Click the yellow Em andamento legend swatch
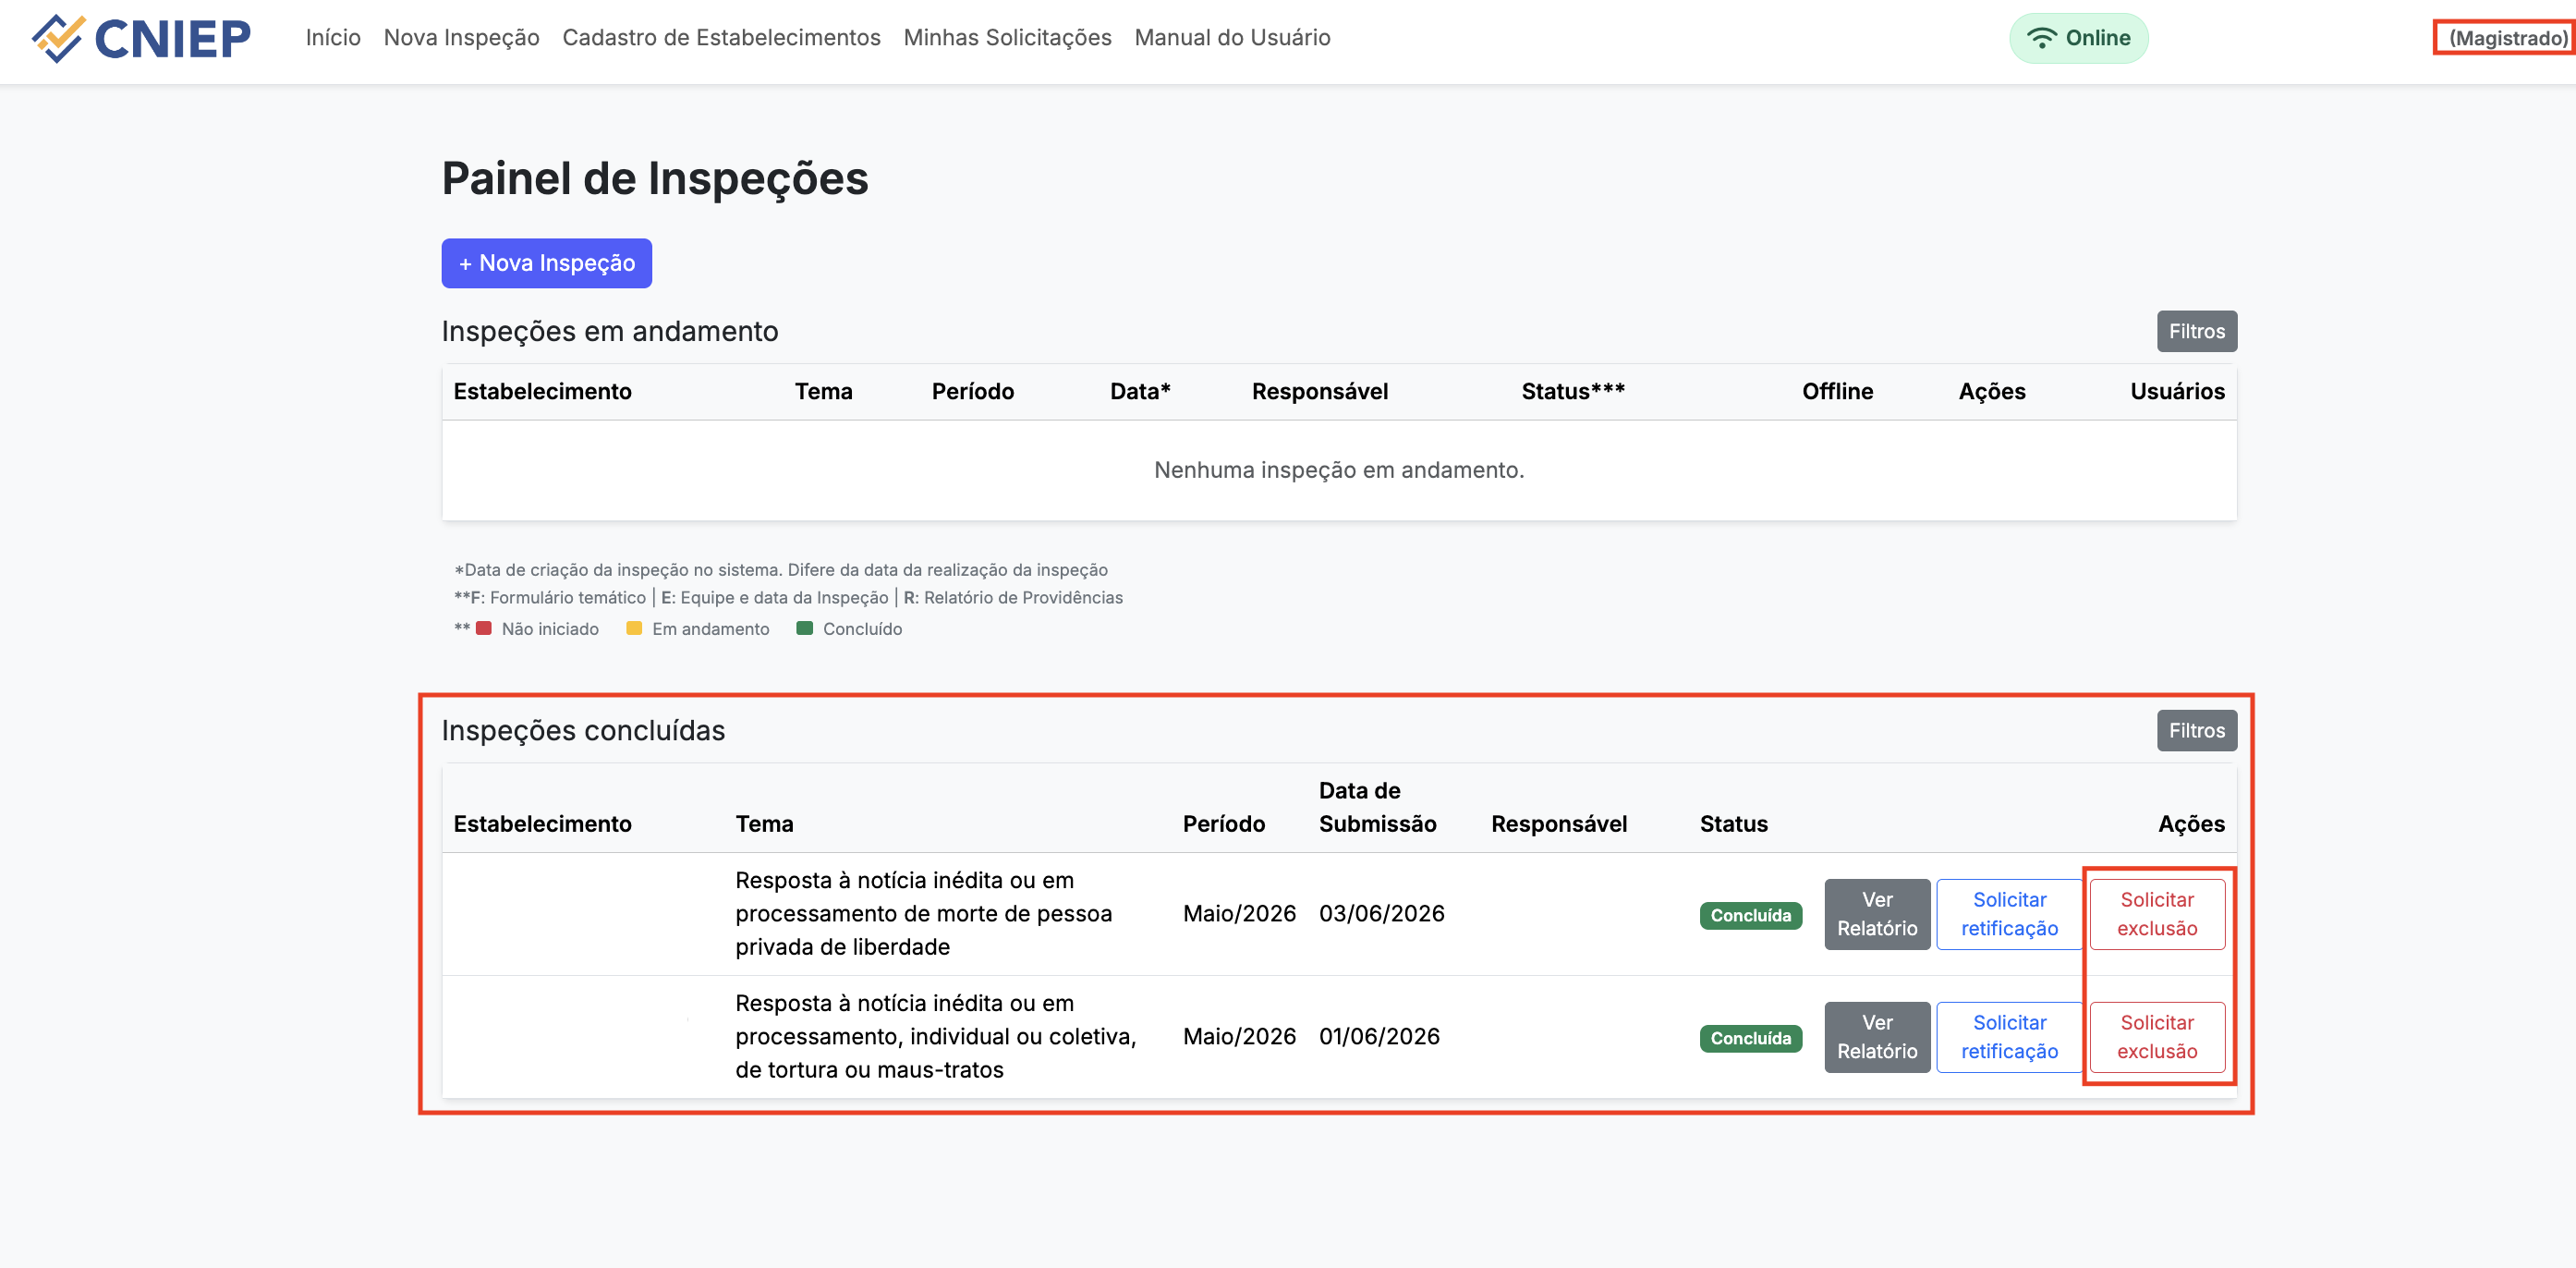Screen dimensions: 2576x1268 [634, 628]
